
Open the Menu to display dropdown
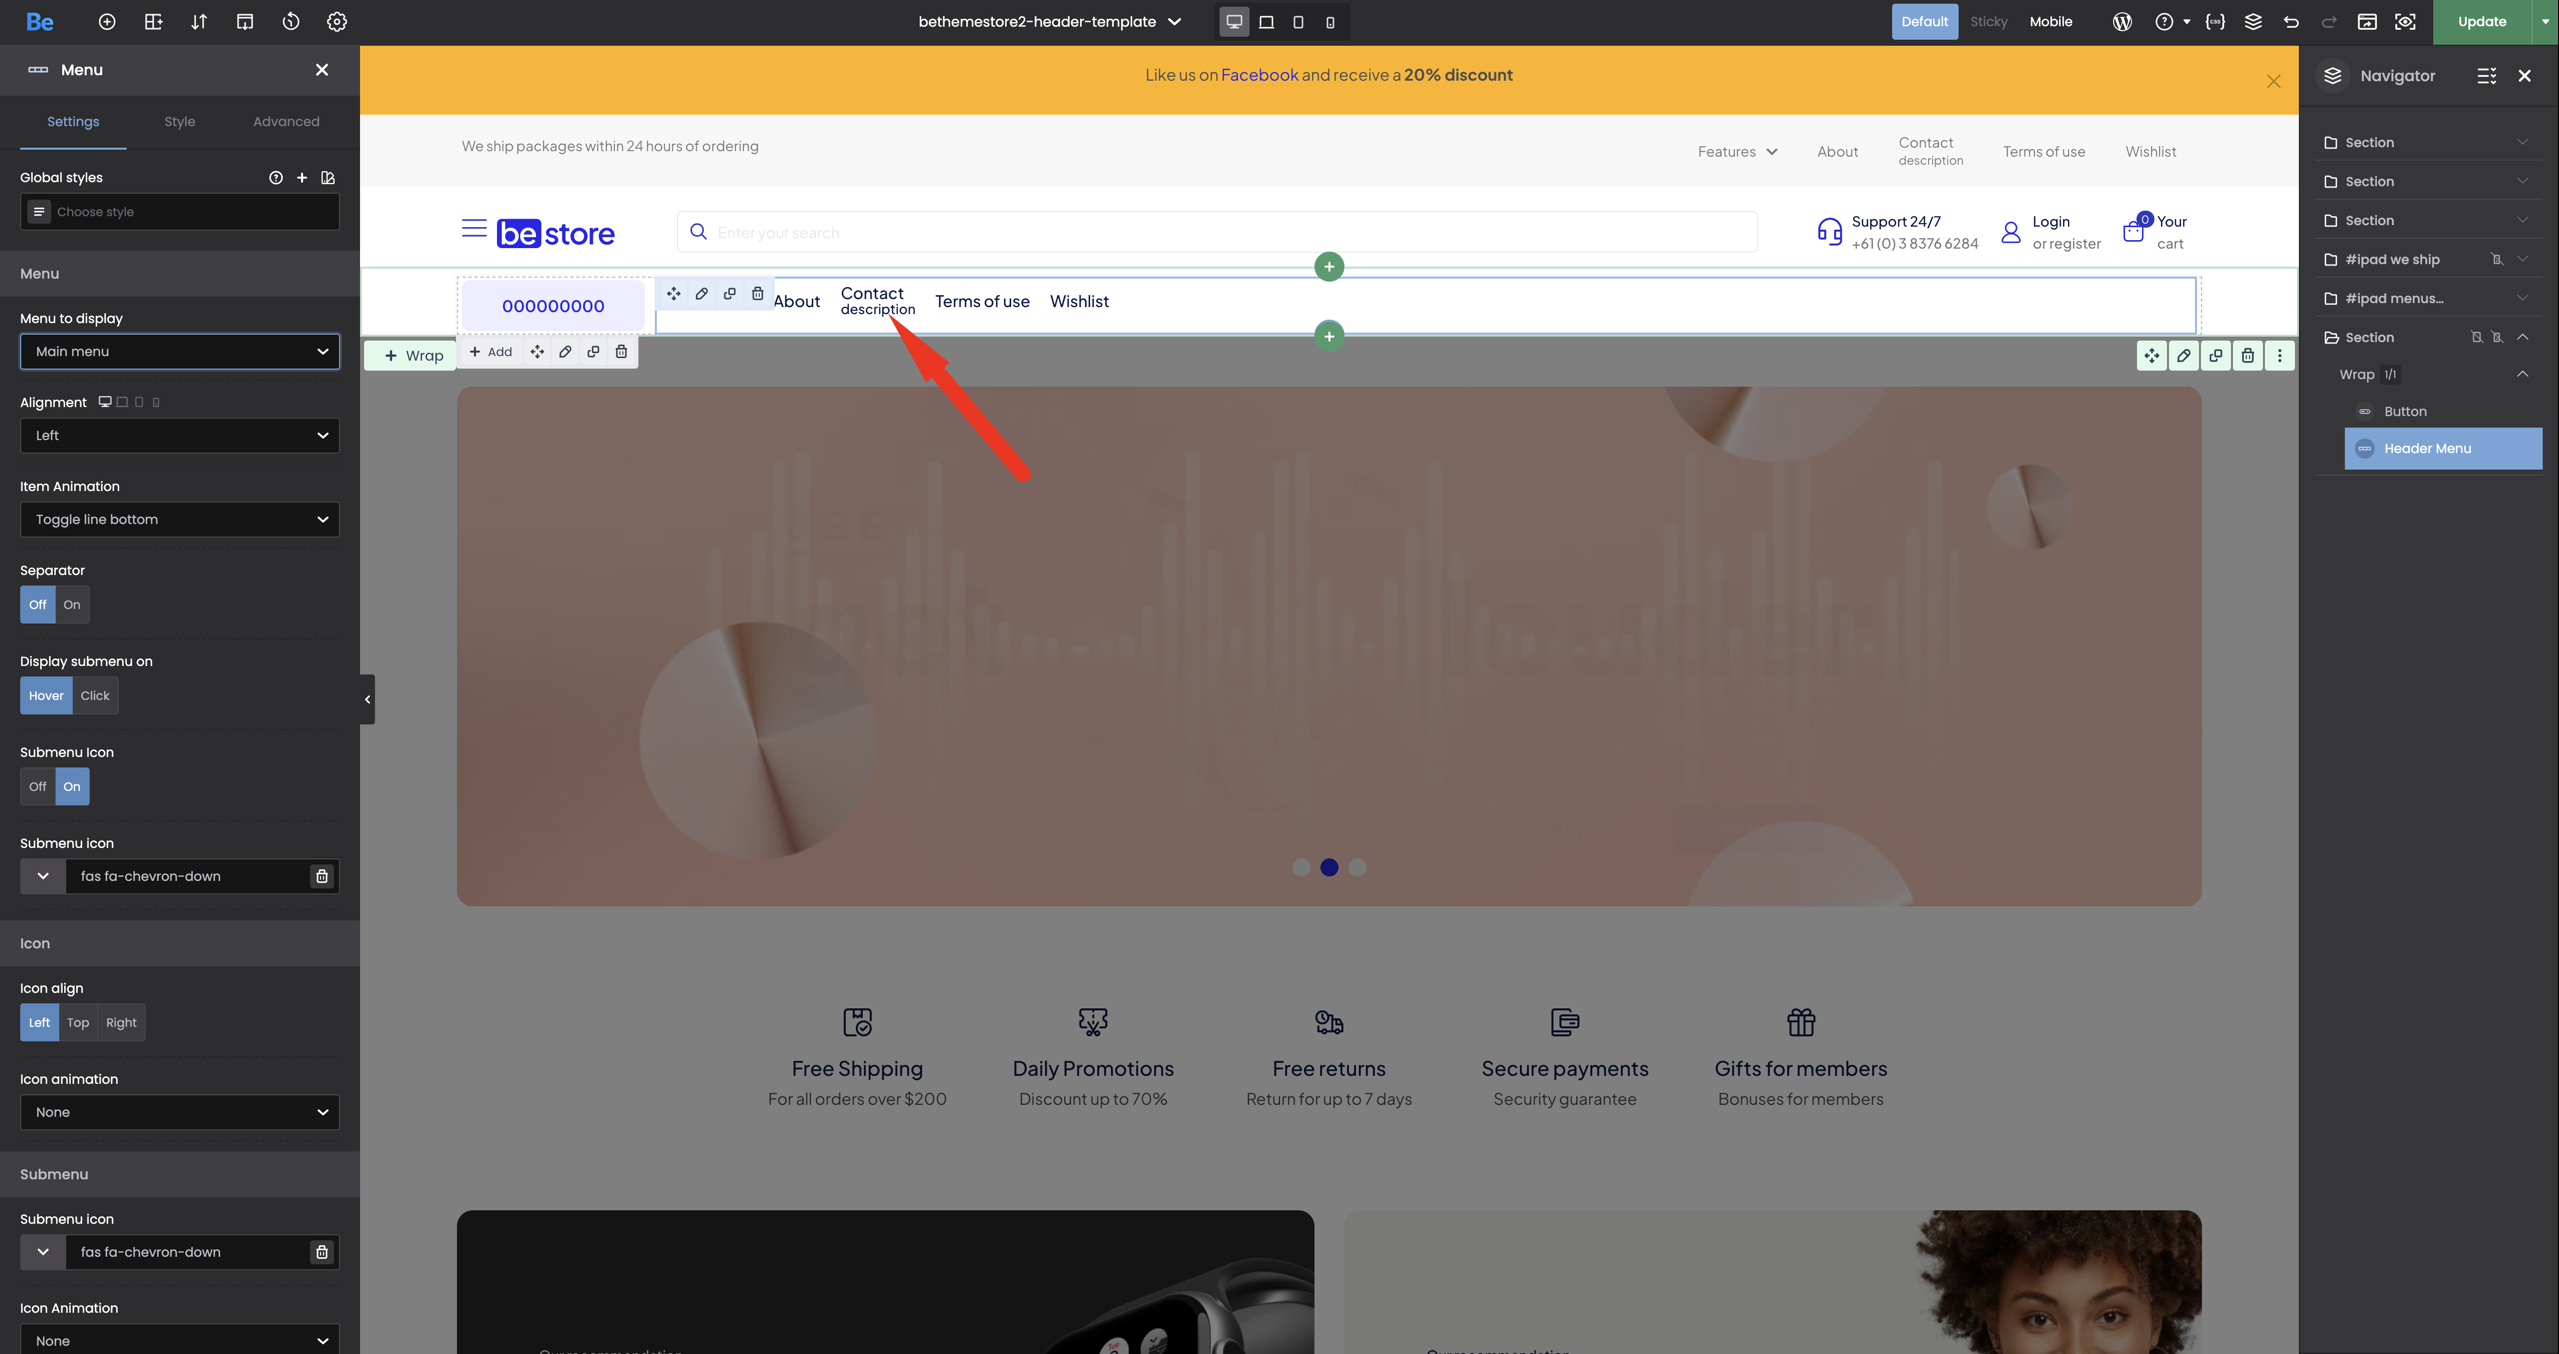(180, 351)
